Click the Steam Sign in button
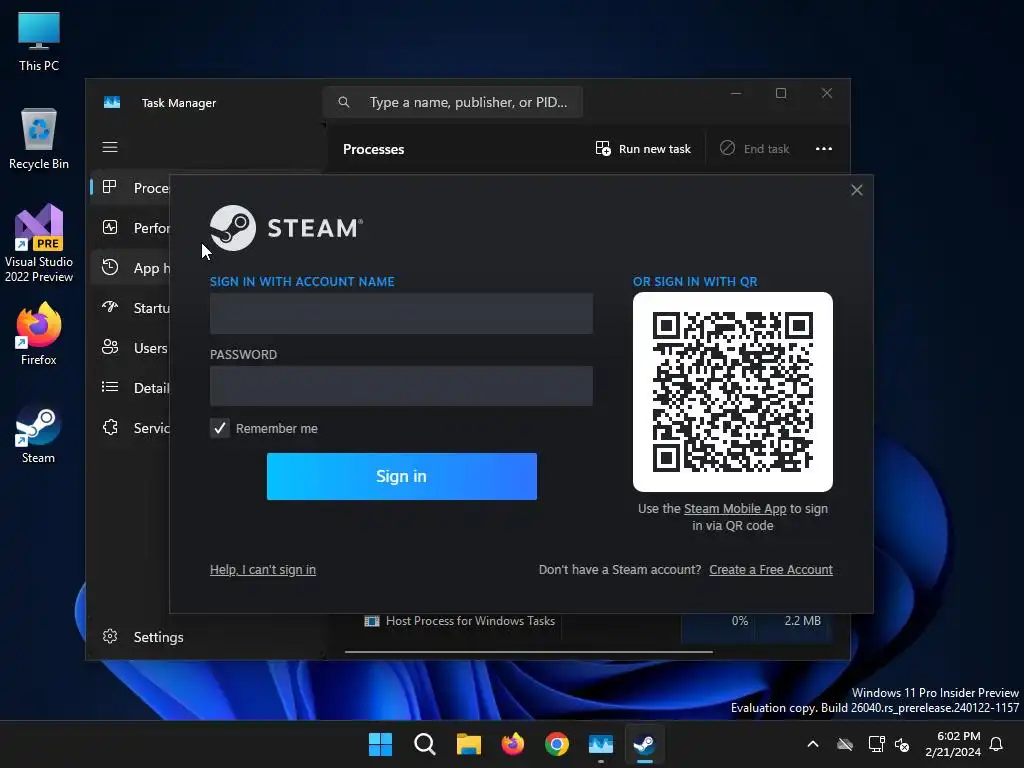 tap(402, 476)
